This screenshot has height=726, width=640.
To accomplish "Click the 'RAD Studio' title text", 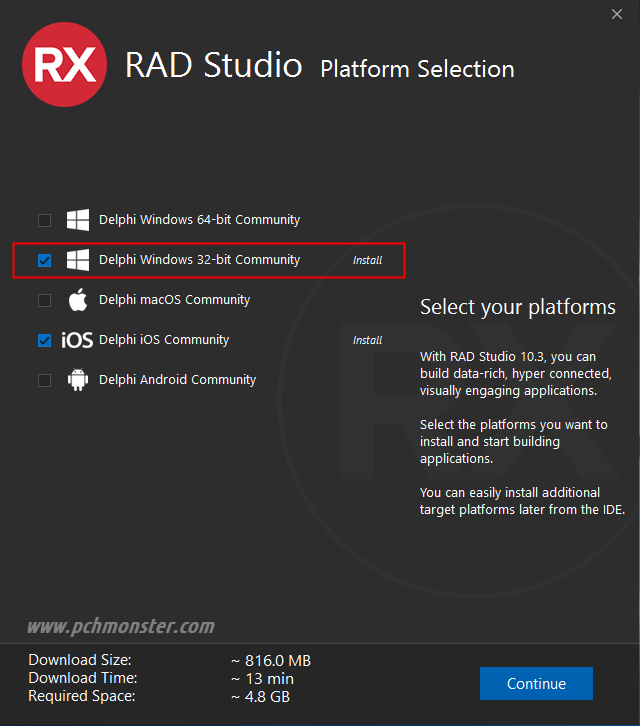I will [x=213, y=65].
